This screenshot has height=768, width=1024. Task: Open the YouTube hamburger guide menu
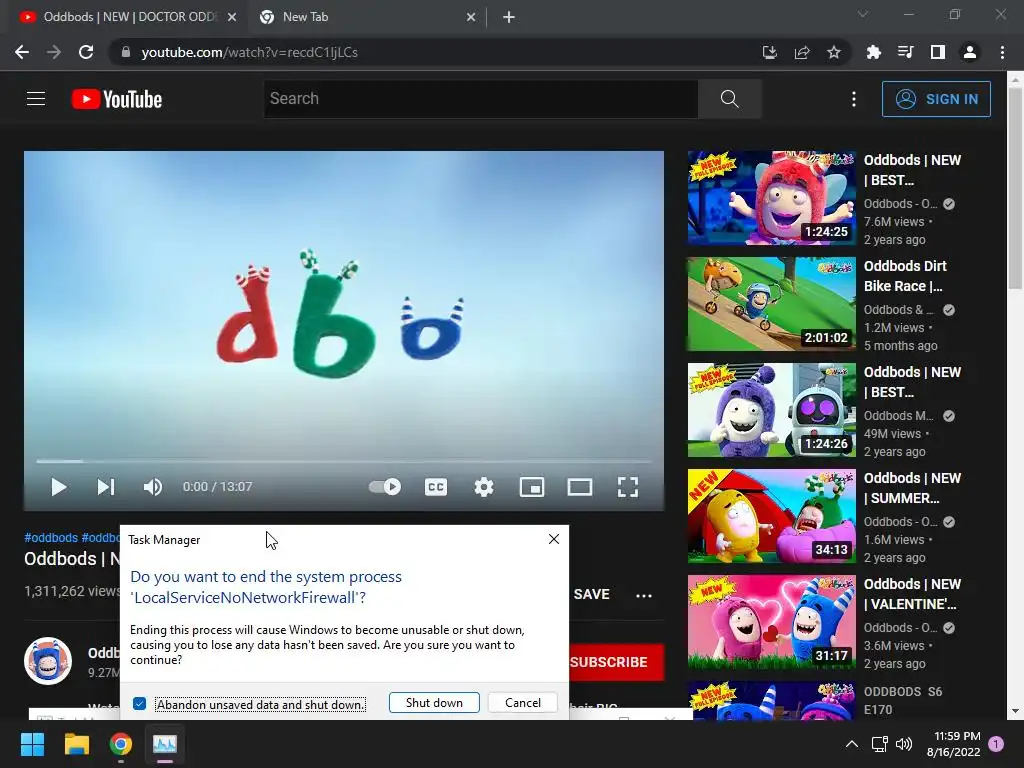(36, 99)
